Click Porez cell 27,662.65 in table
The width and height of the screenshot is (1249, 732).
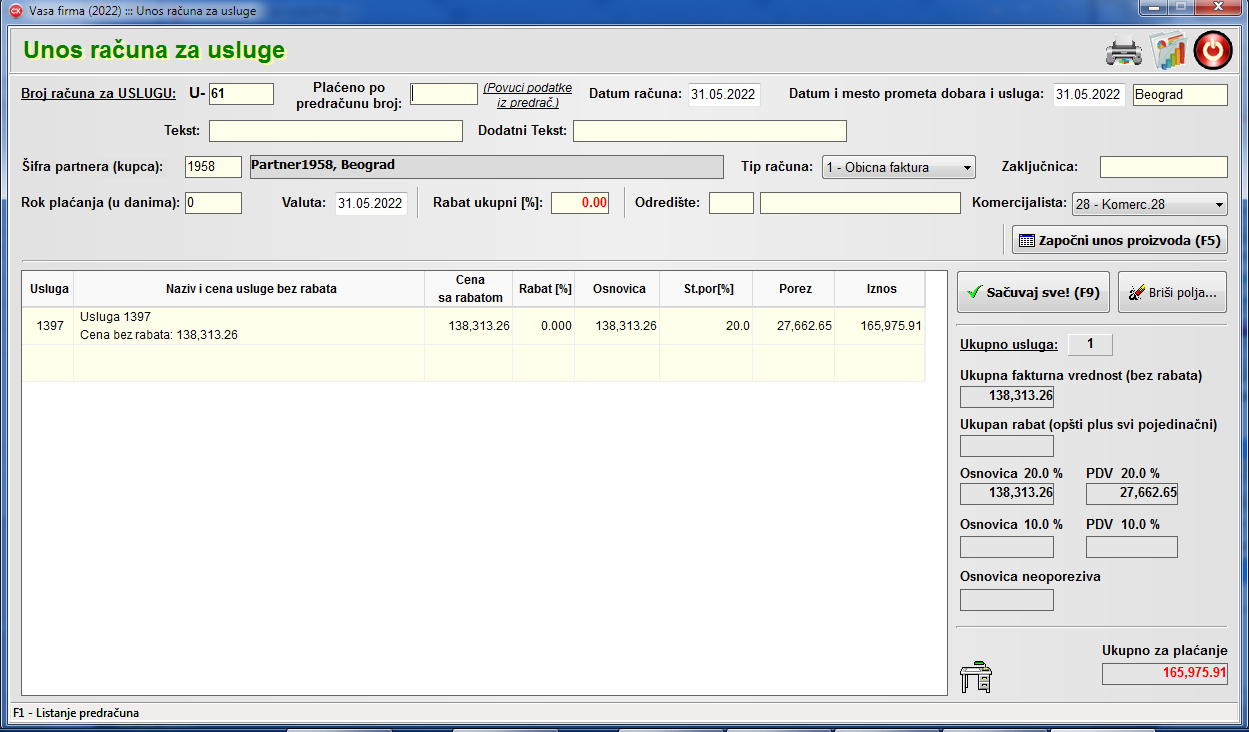795,326
